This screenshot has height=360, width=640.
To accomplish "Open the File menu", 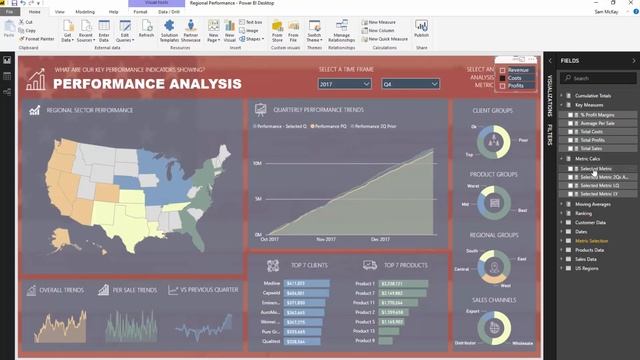I will tap(9, 12).
